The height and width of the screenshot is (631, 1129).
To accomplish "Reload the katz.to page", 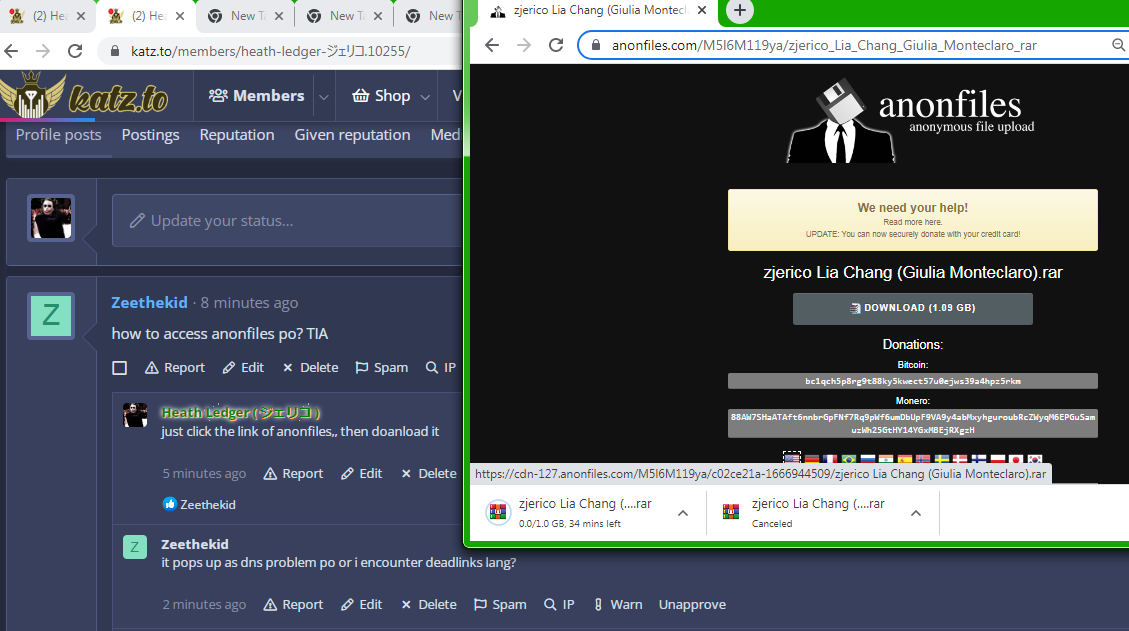I will (x=75, y=51).
